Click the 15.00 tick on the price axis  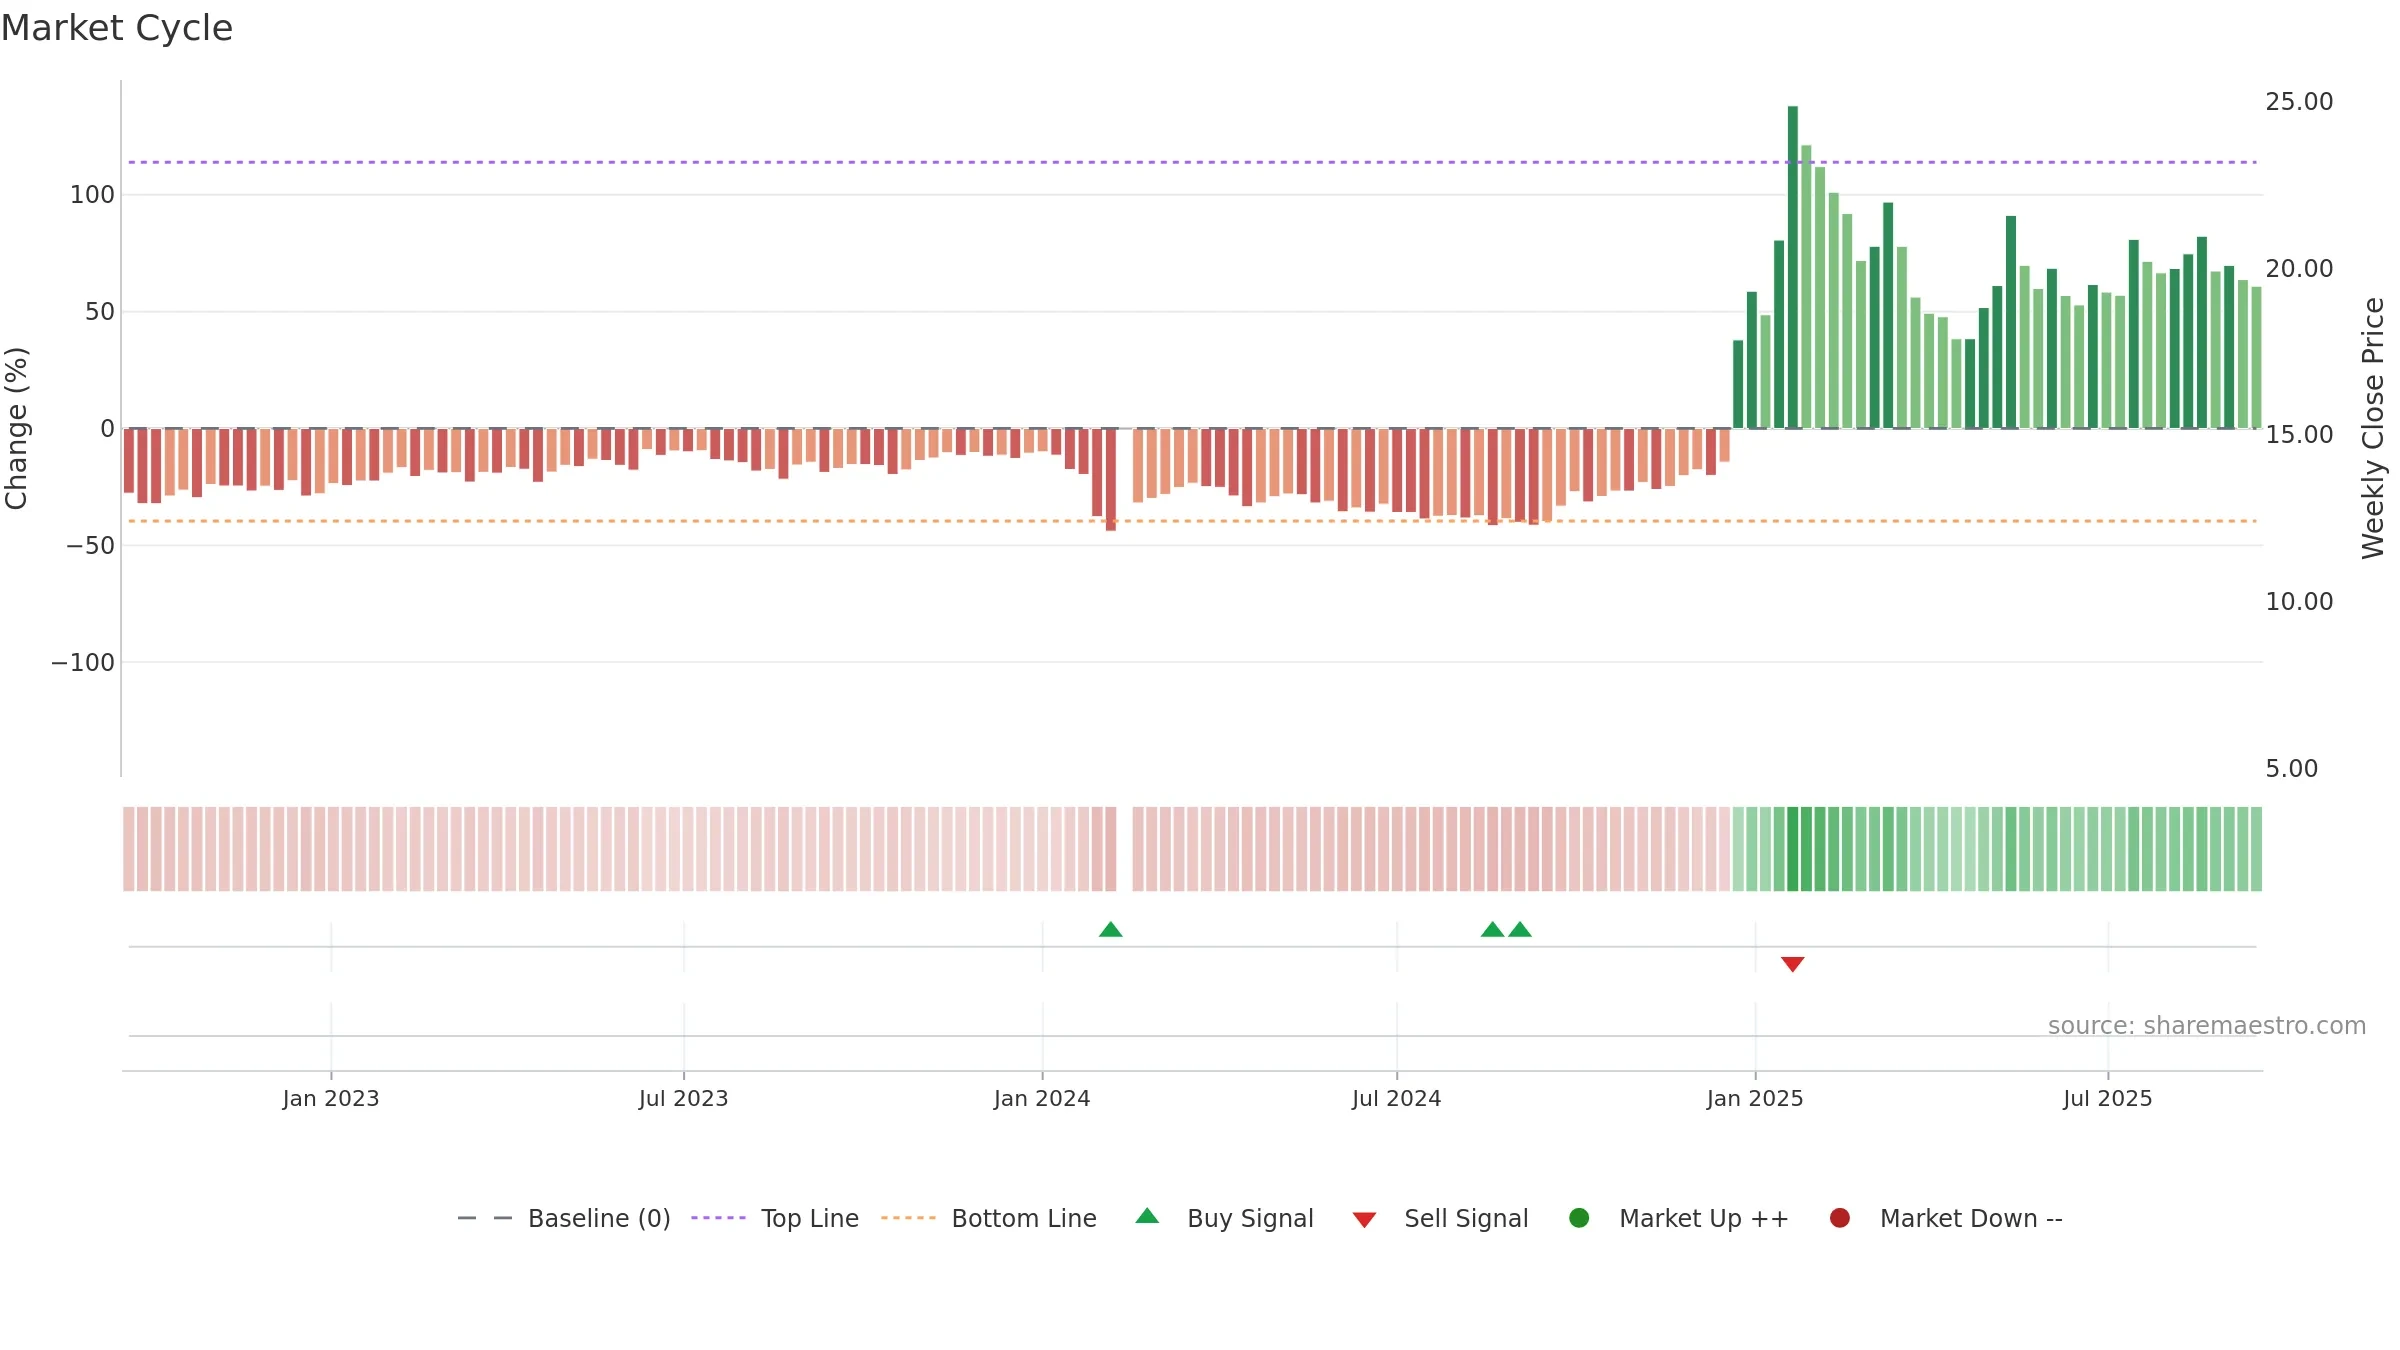coord(2299,435)
